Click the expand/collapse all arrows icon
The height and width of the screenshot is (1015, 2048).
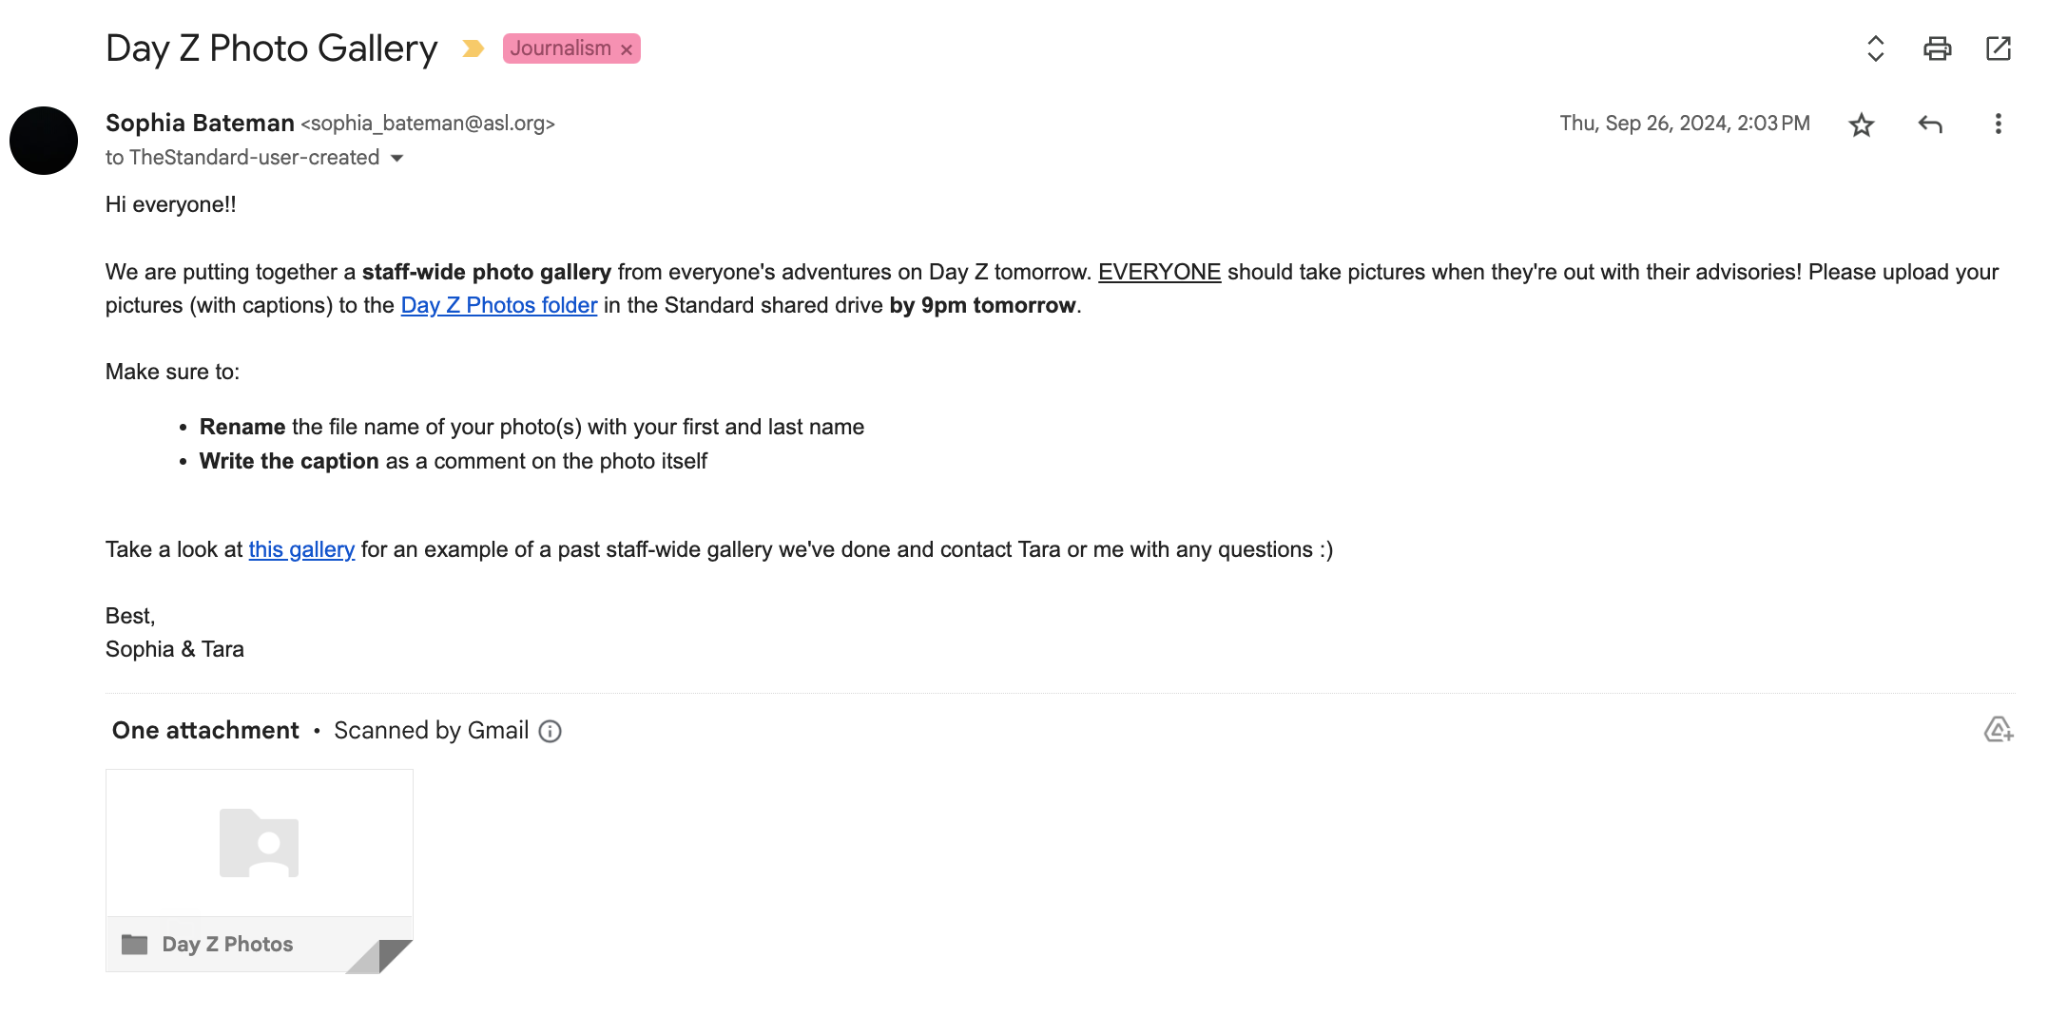pyautogui.click(x=1875, y=48)
